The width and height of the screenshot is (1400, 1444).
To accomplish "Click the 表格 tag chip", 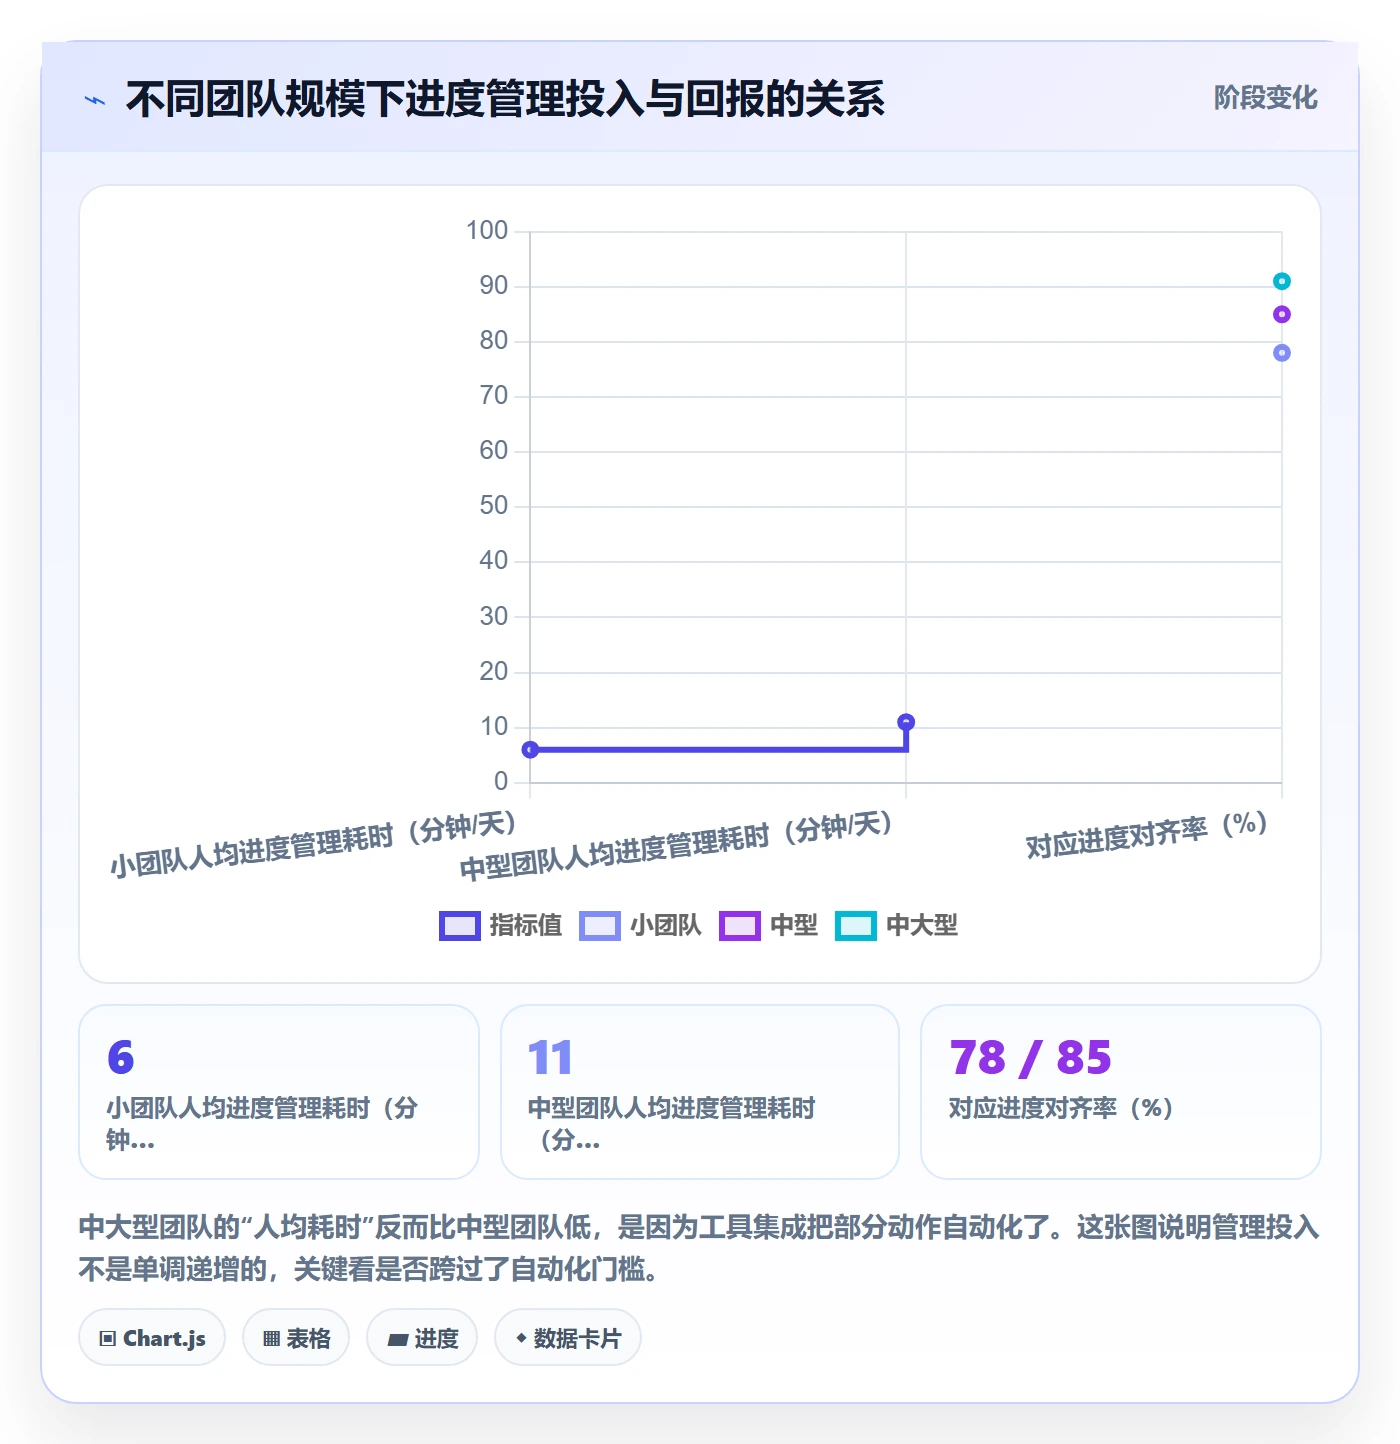I will tap(296, 1338).
